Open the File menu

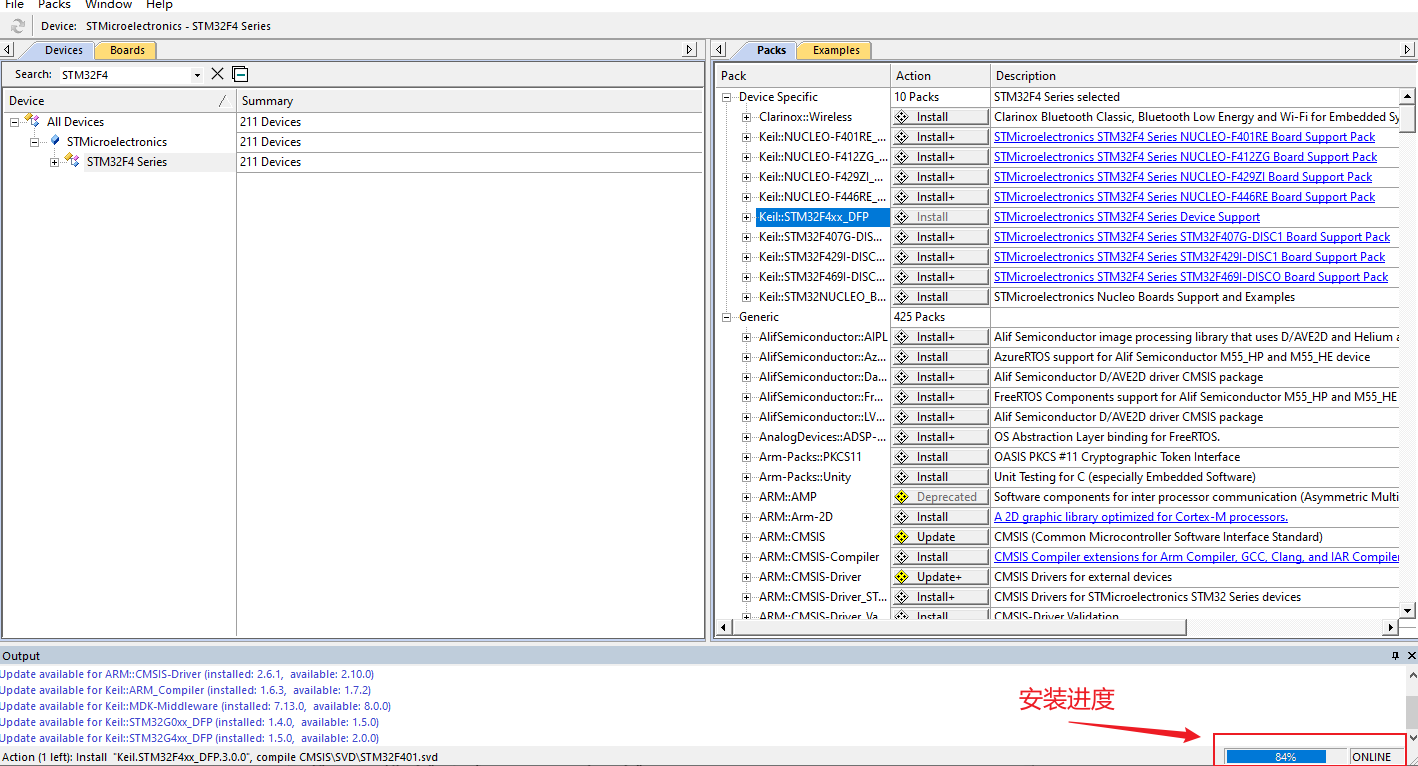(x=14, y=5)
